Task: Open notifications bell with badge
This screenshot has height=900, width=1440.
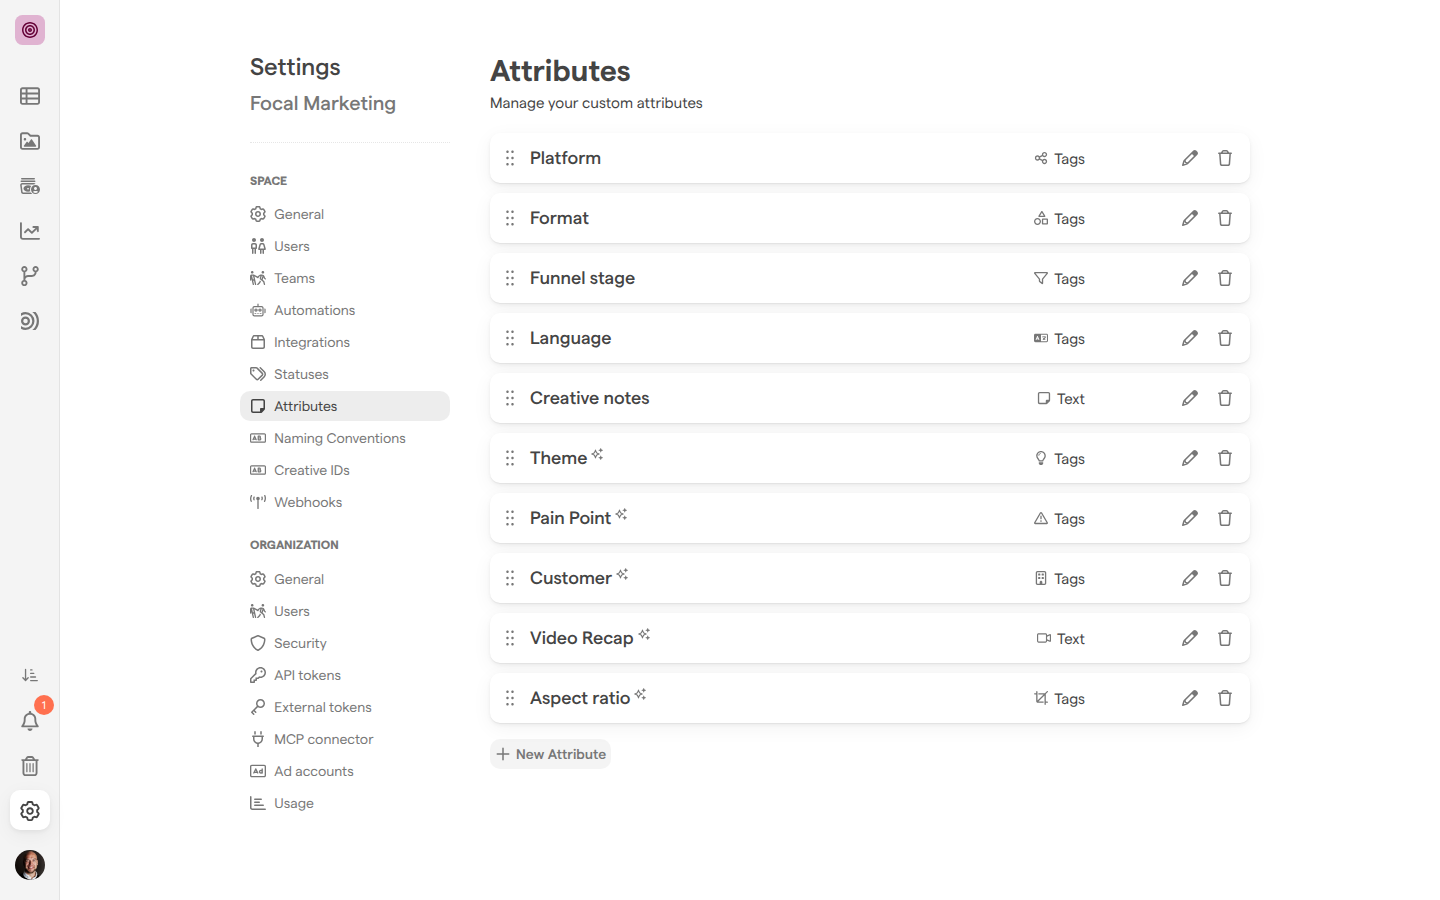Action: [30, 721]
